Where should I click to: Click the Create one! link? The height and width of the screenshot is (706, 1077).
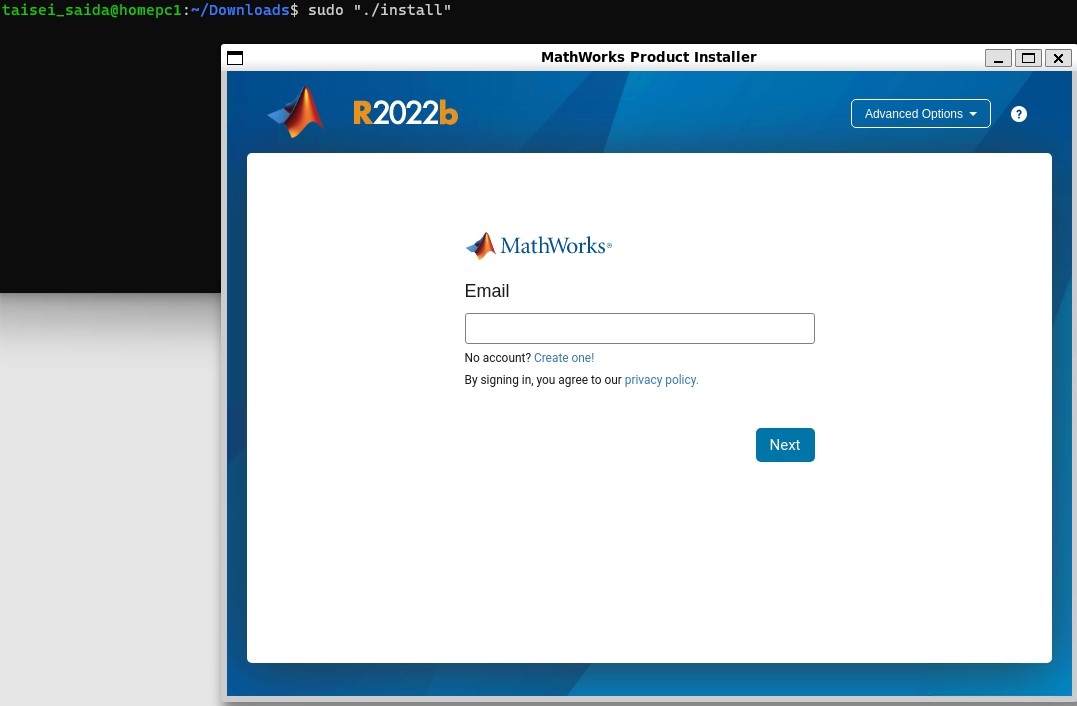click(563, 358)
